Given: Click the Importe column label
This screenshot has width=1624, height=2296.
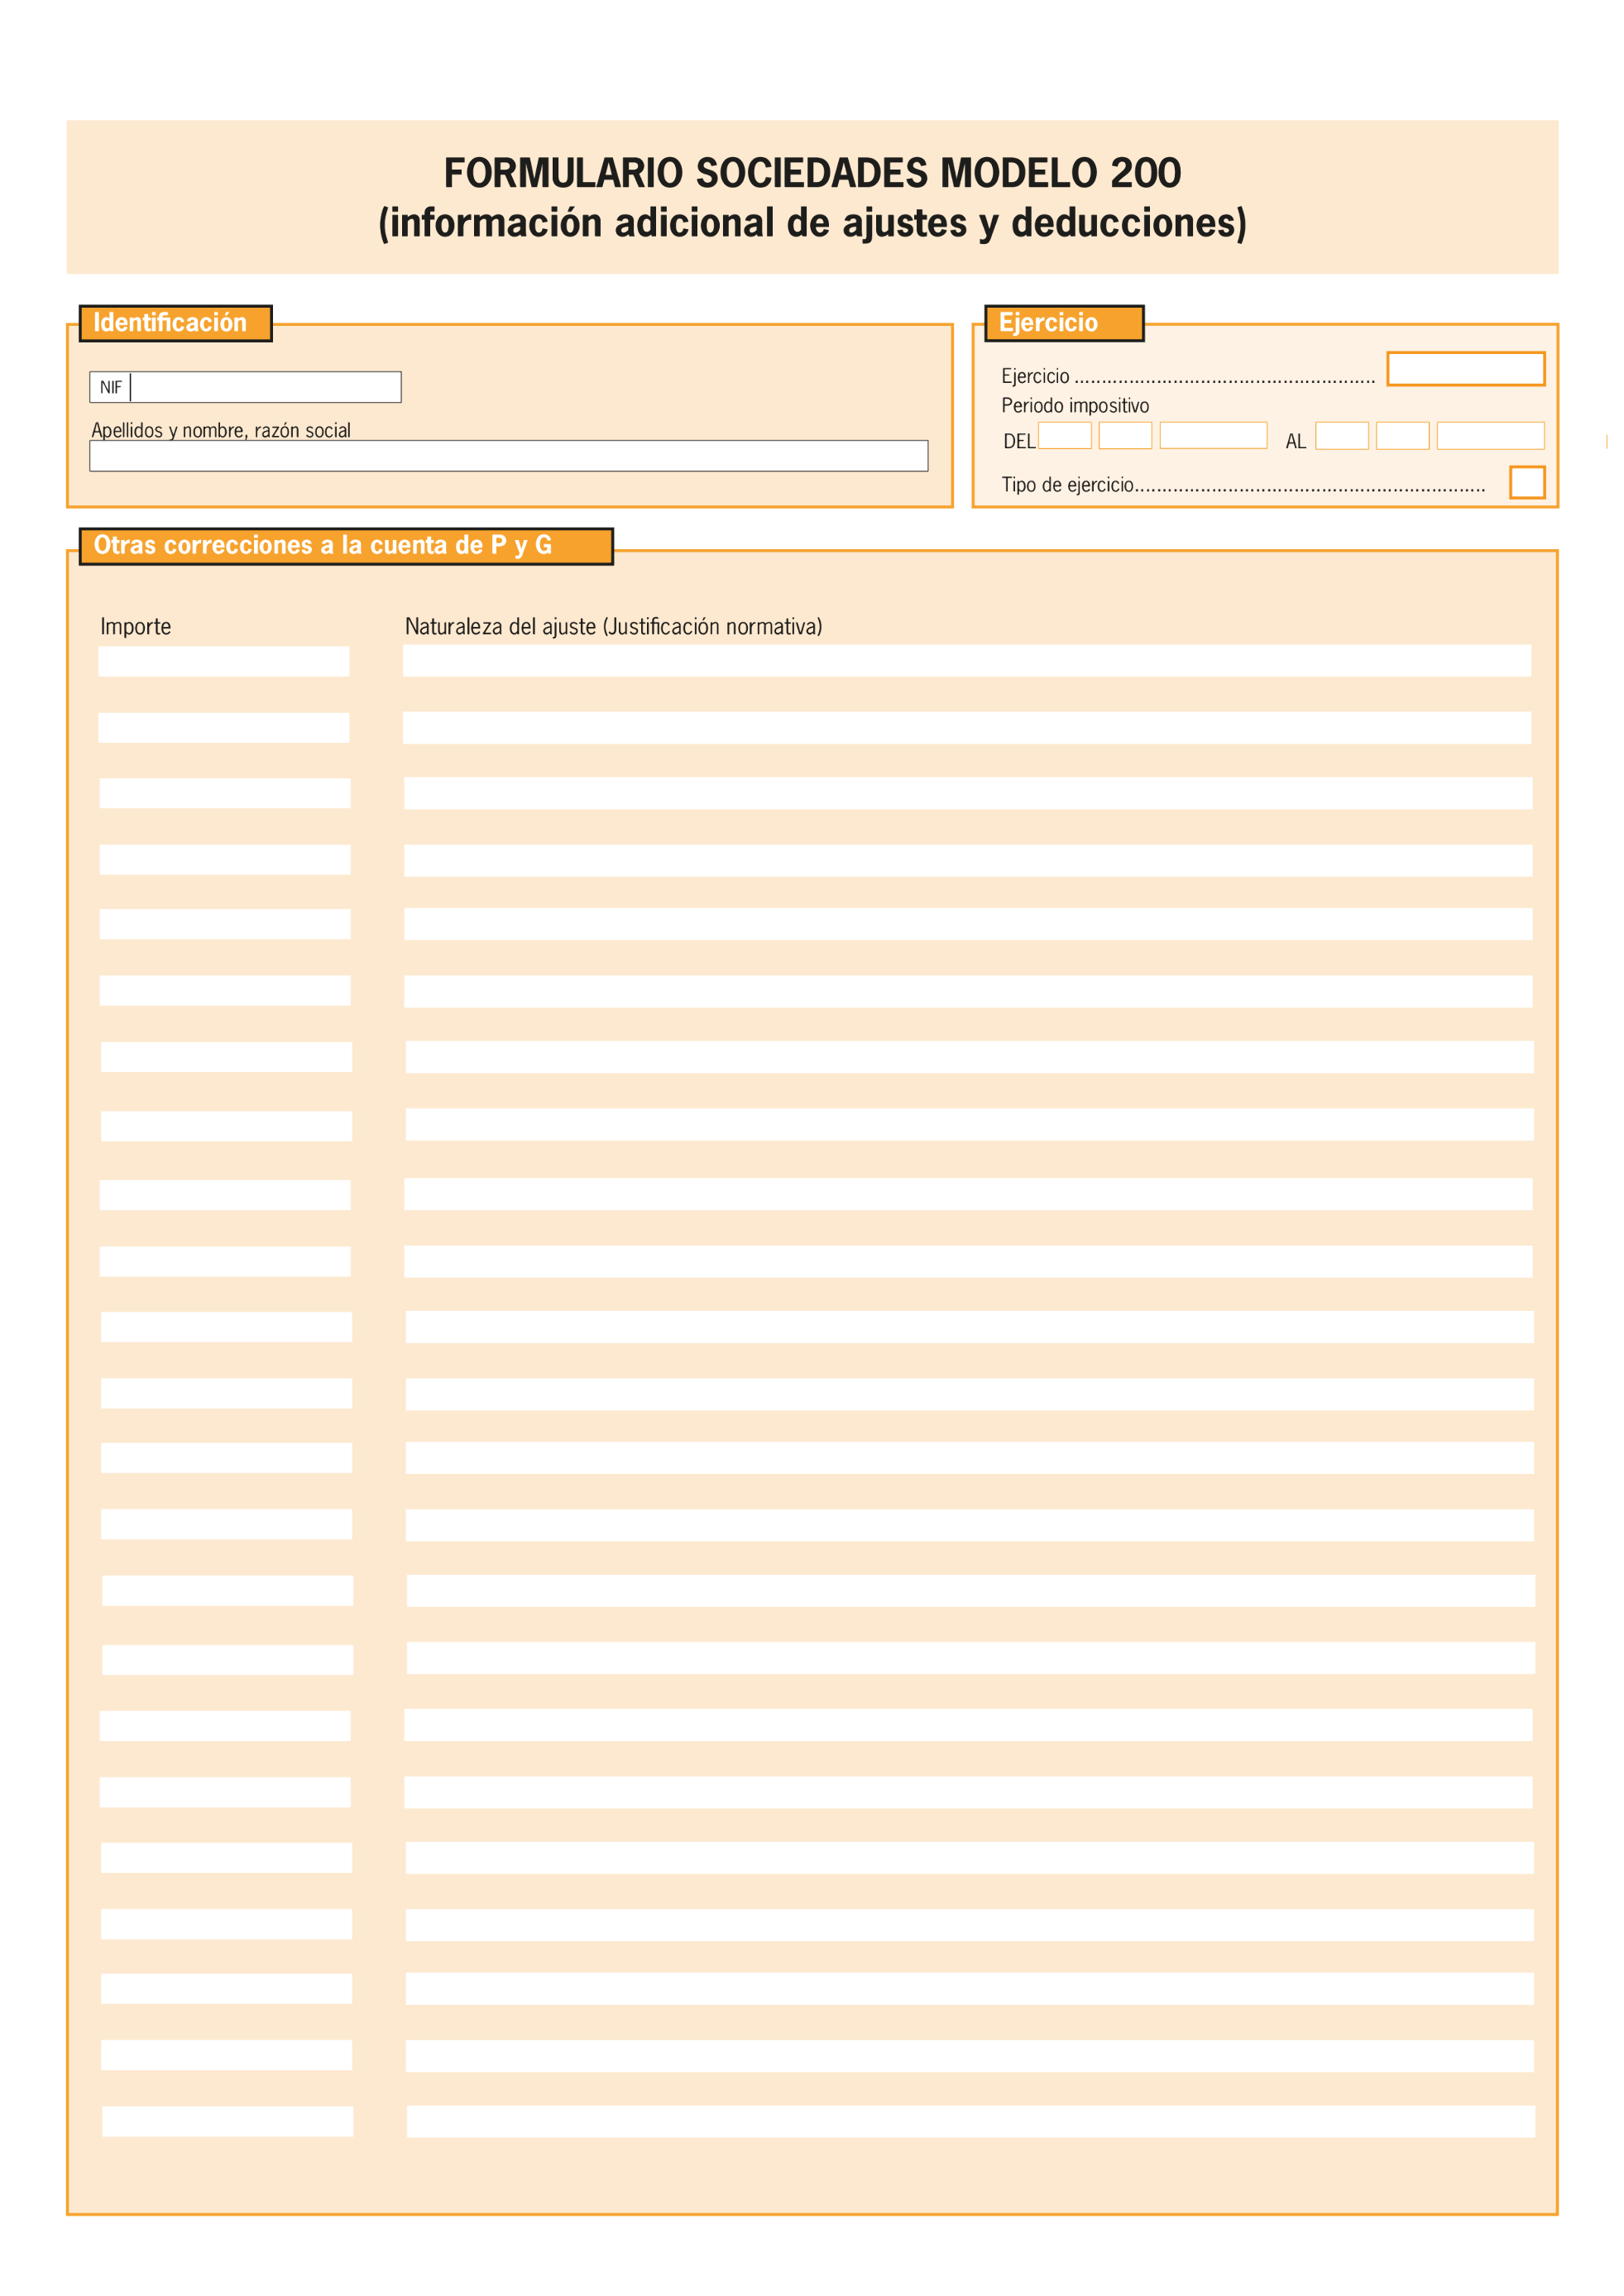Looking at the screenshot, I should pos(136,627).
